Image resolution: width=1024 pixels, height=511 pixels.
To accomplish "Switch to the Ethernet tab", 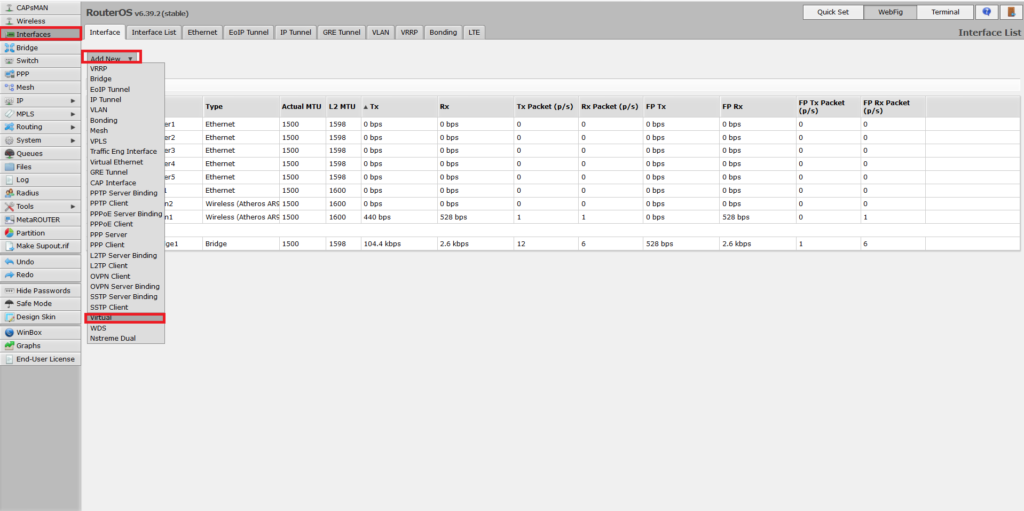I will click(x=202, y=32).
